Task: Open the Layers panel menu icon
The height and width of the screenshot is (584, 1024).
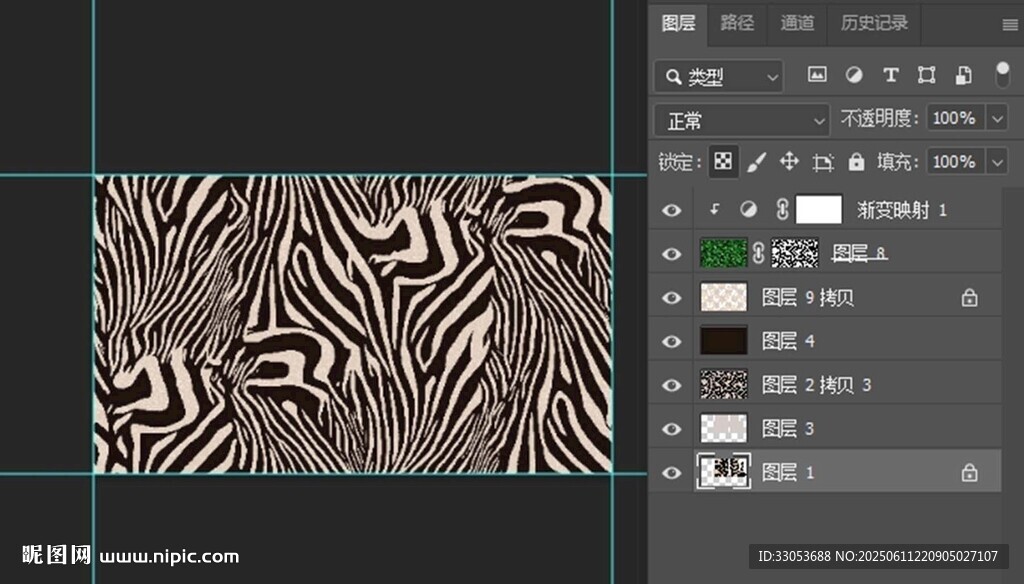Action: pyautogui.click(x=1010, y=25)
